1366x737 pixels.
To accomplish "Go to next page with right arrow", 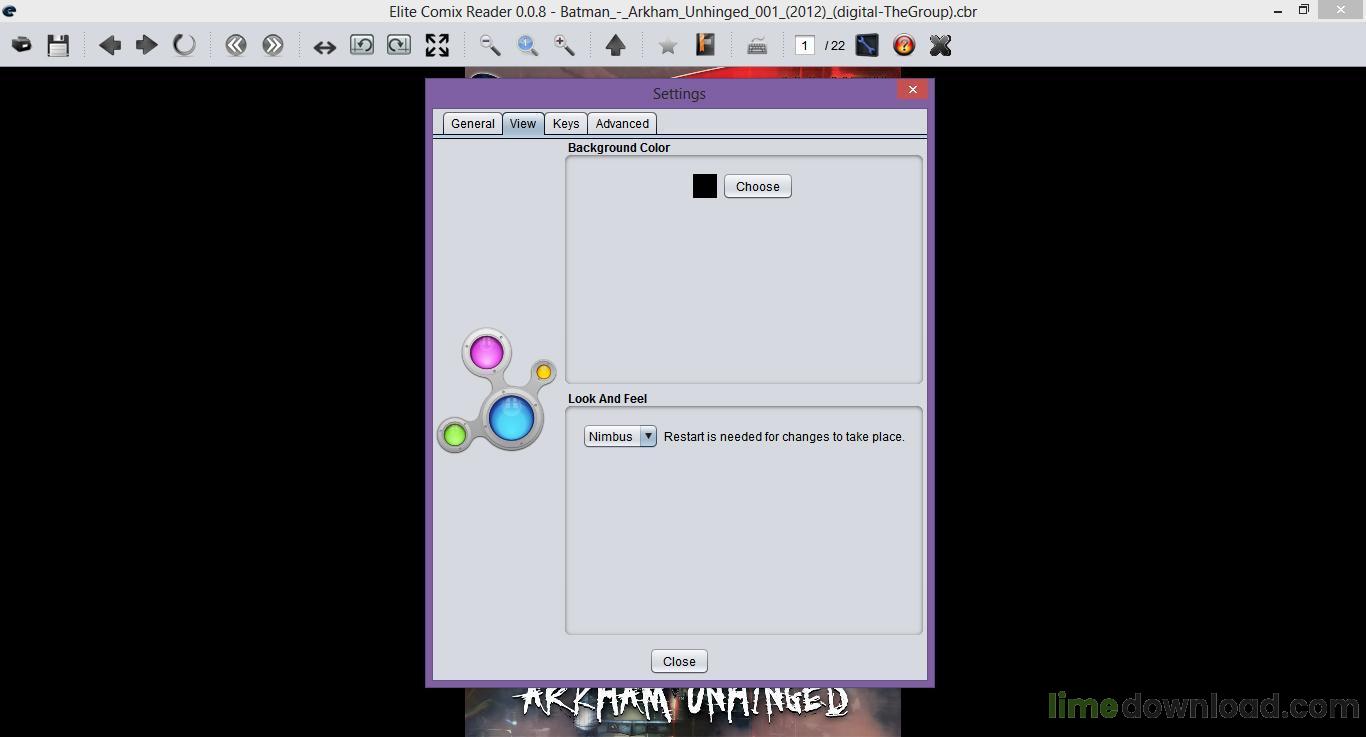I will point(146,45).
